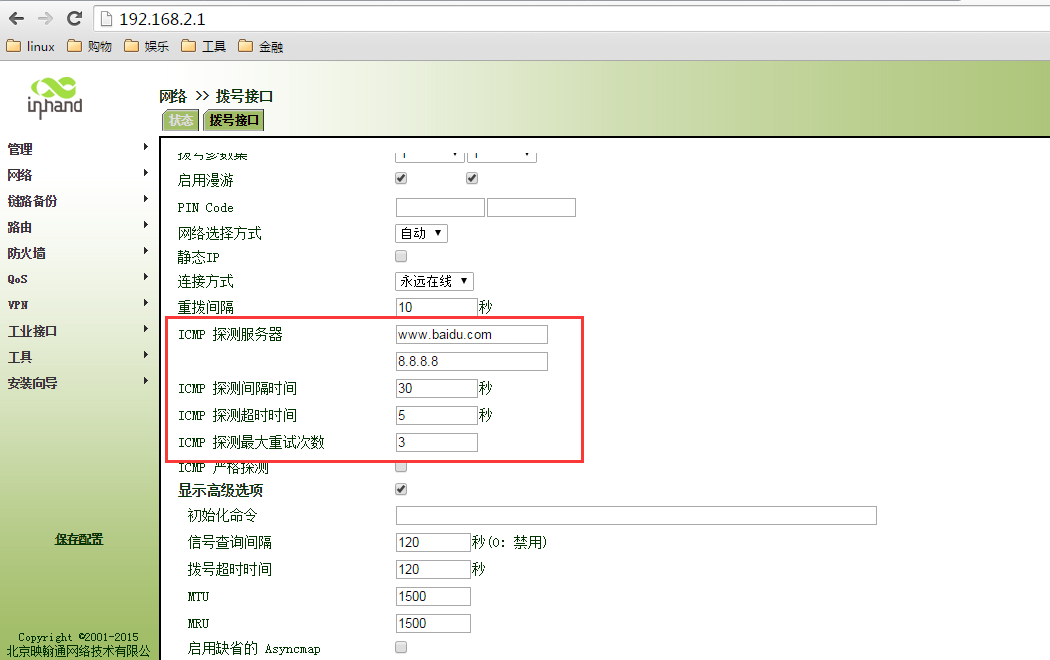This screenshot has width=1050, height=660.
Task: Reload the router page
Action: coord(74,18)
